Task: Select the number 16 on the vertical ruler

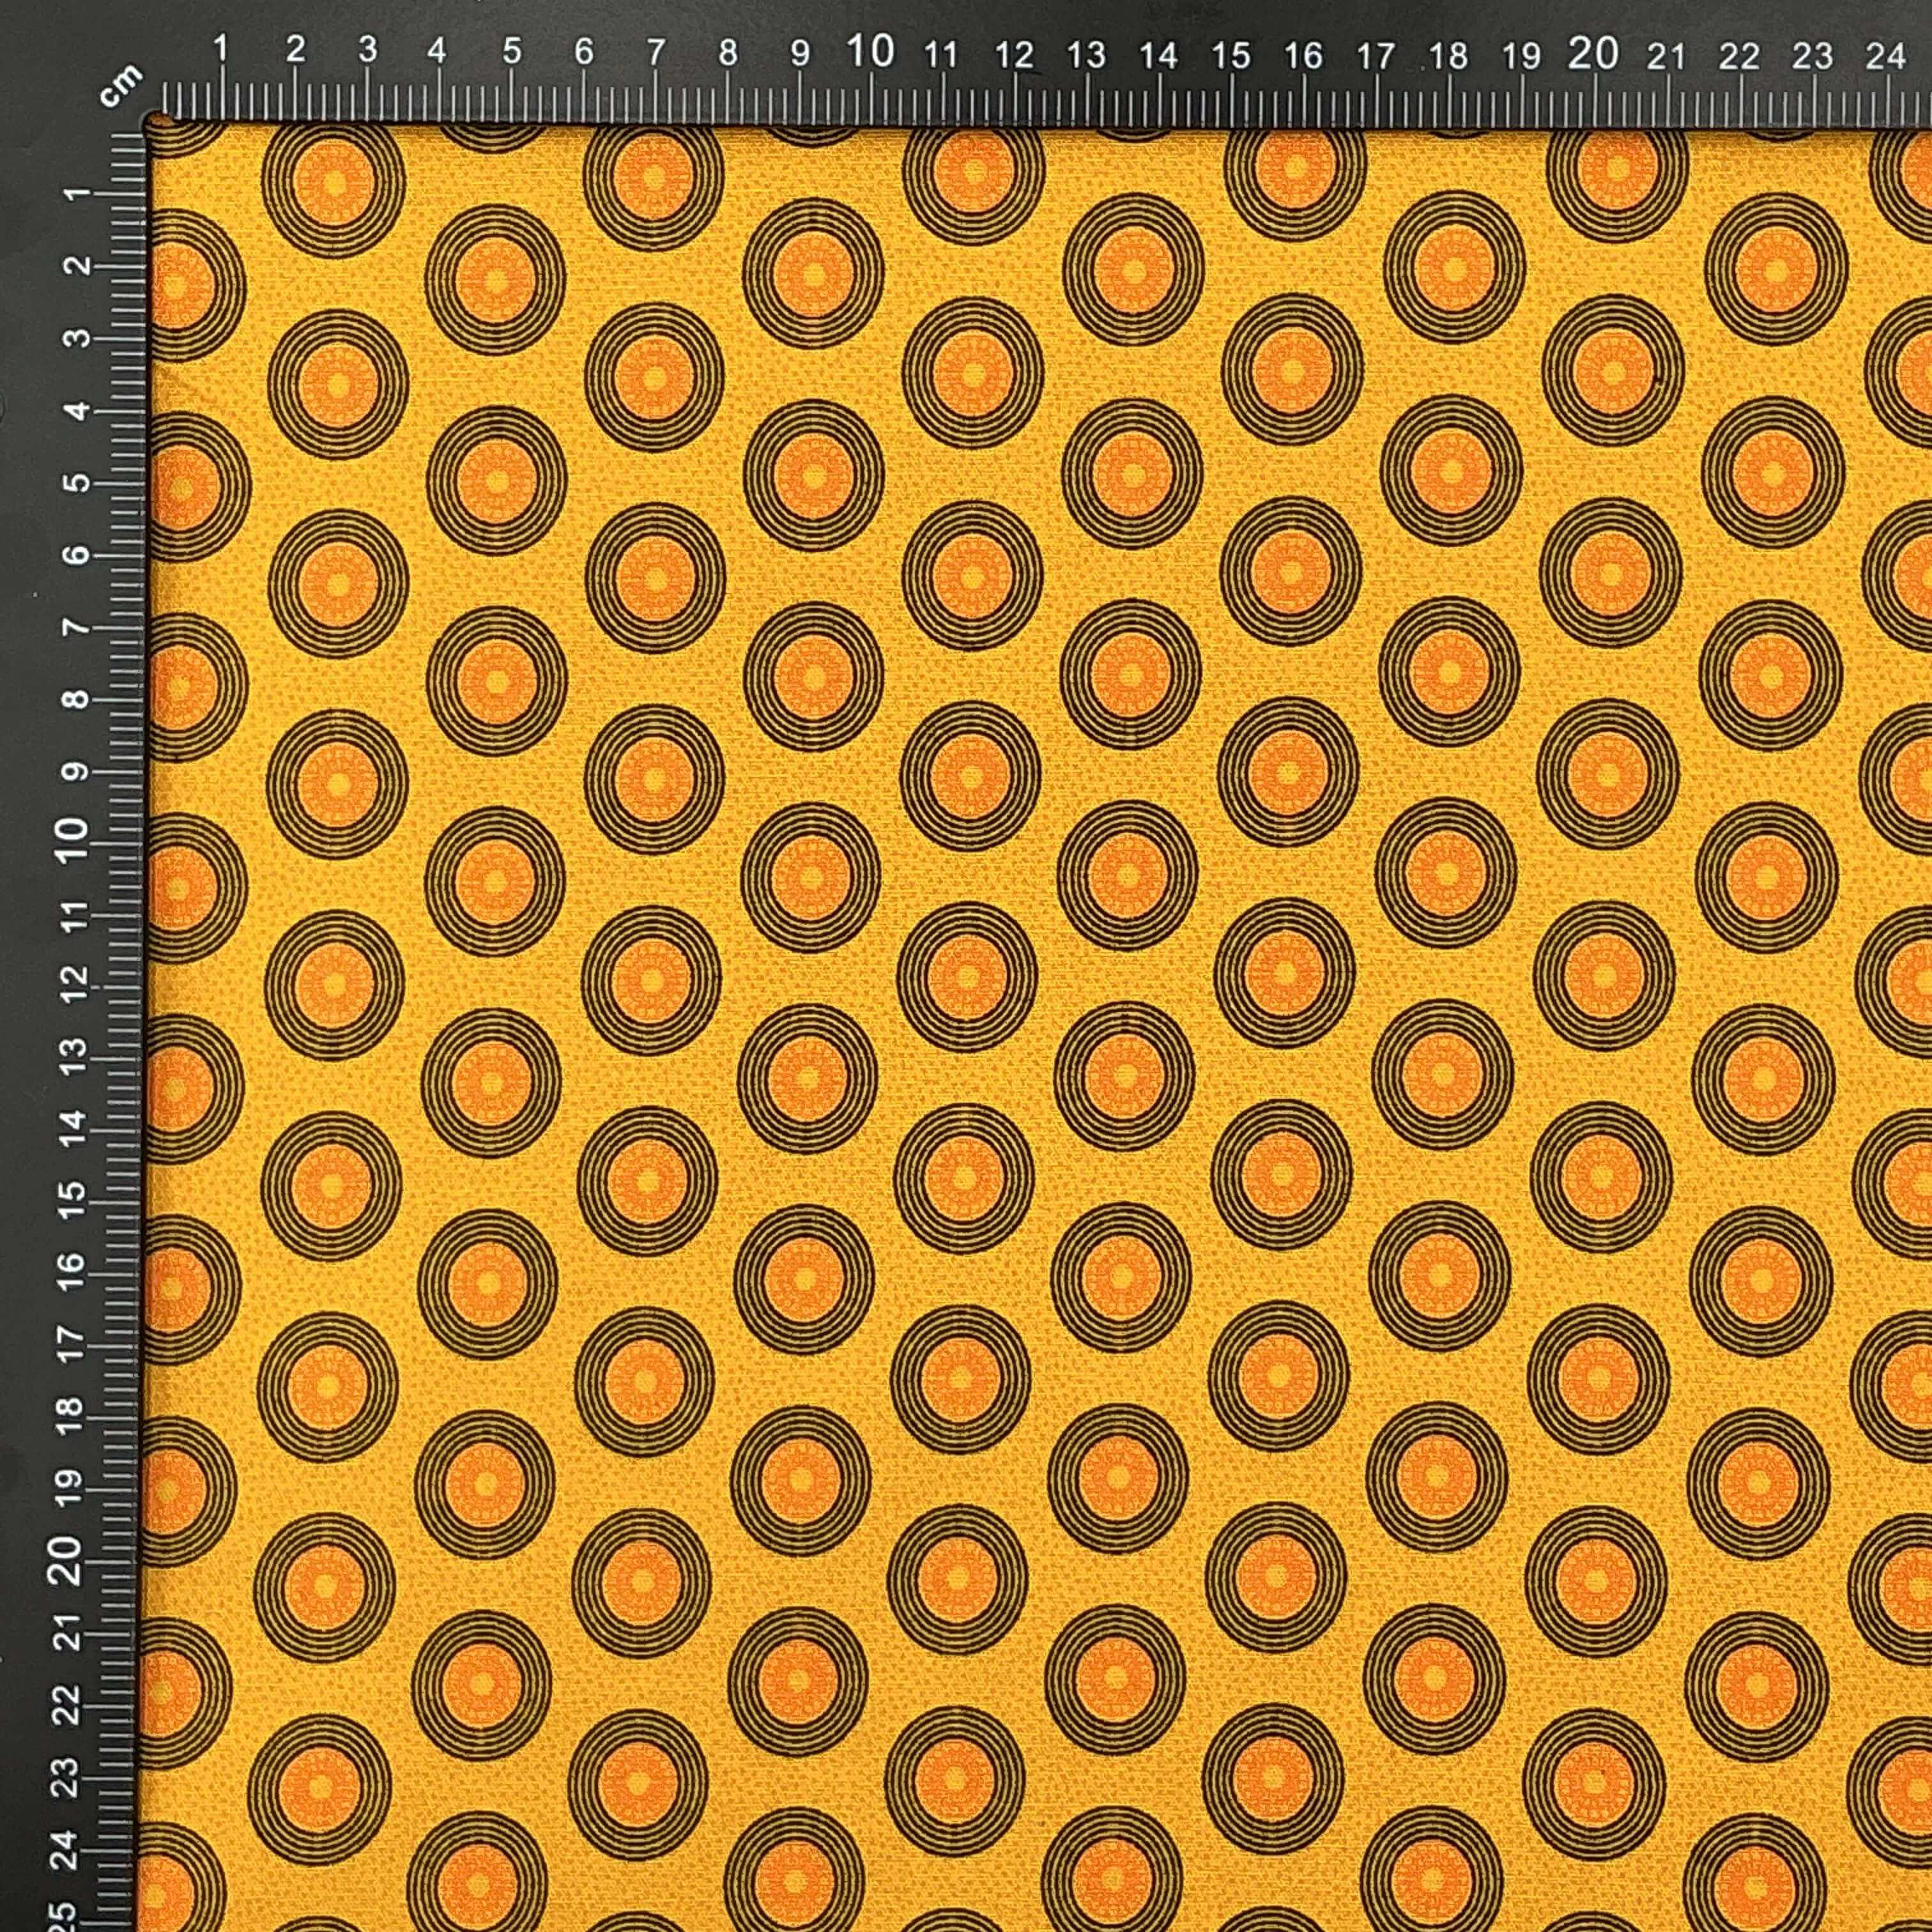Action: [71, 1272]
